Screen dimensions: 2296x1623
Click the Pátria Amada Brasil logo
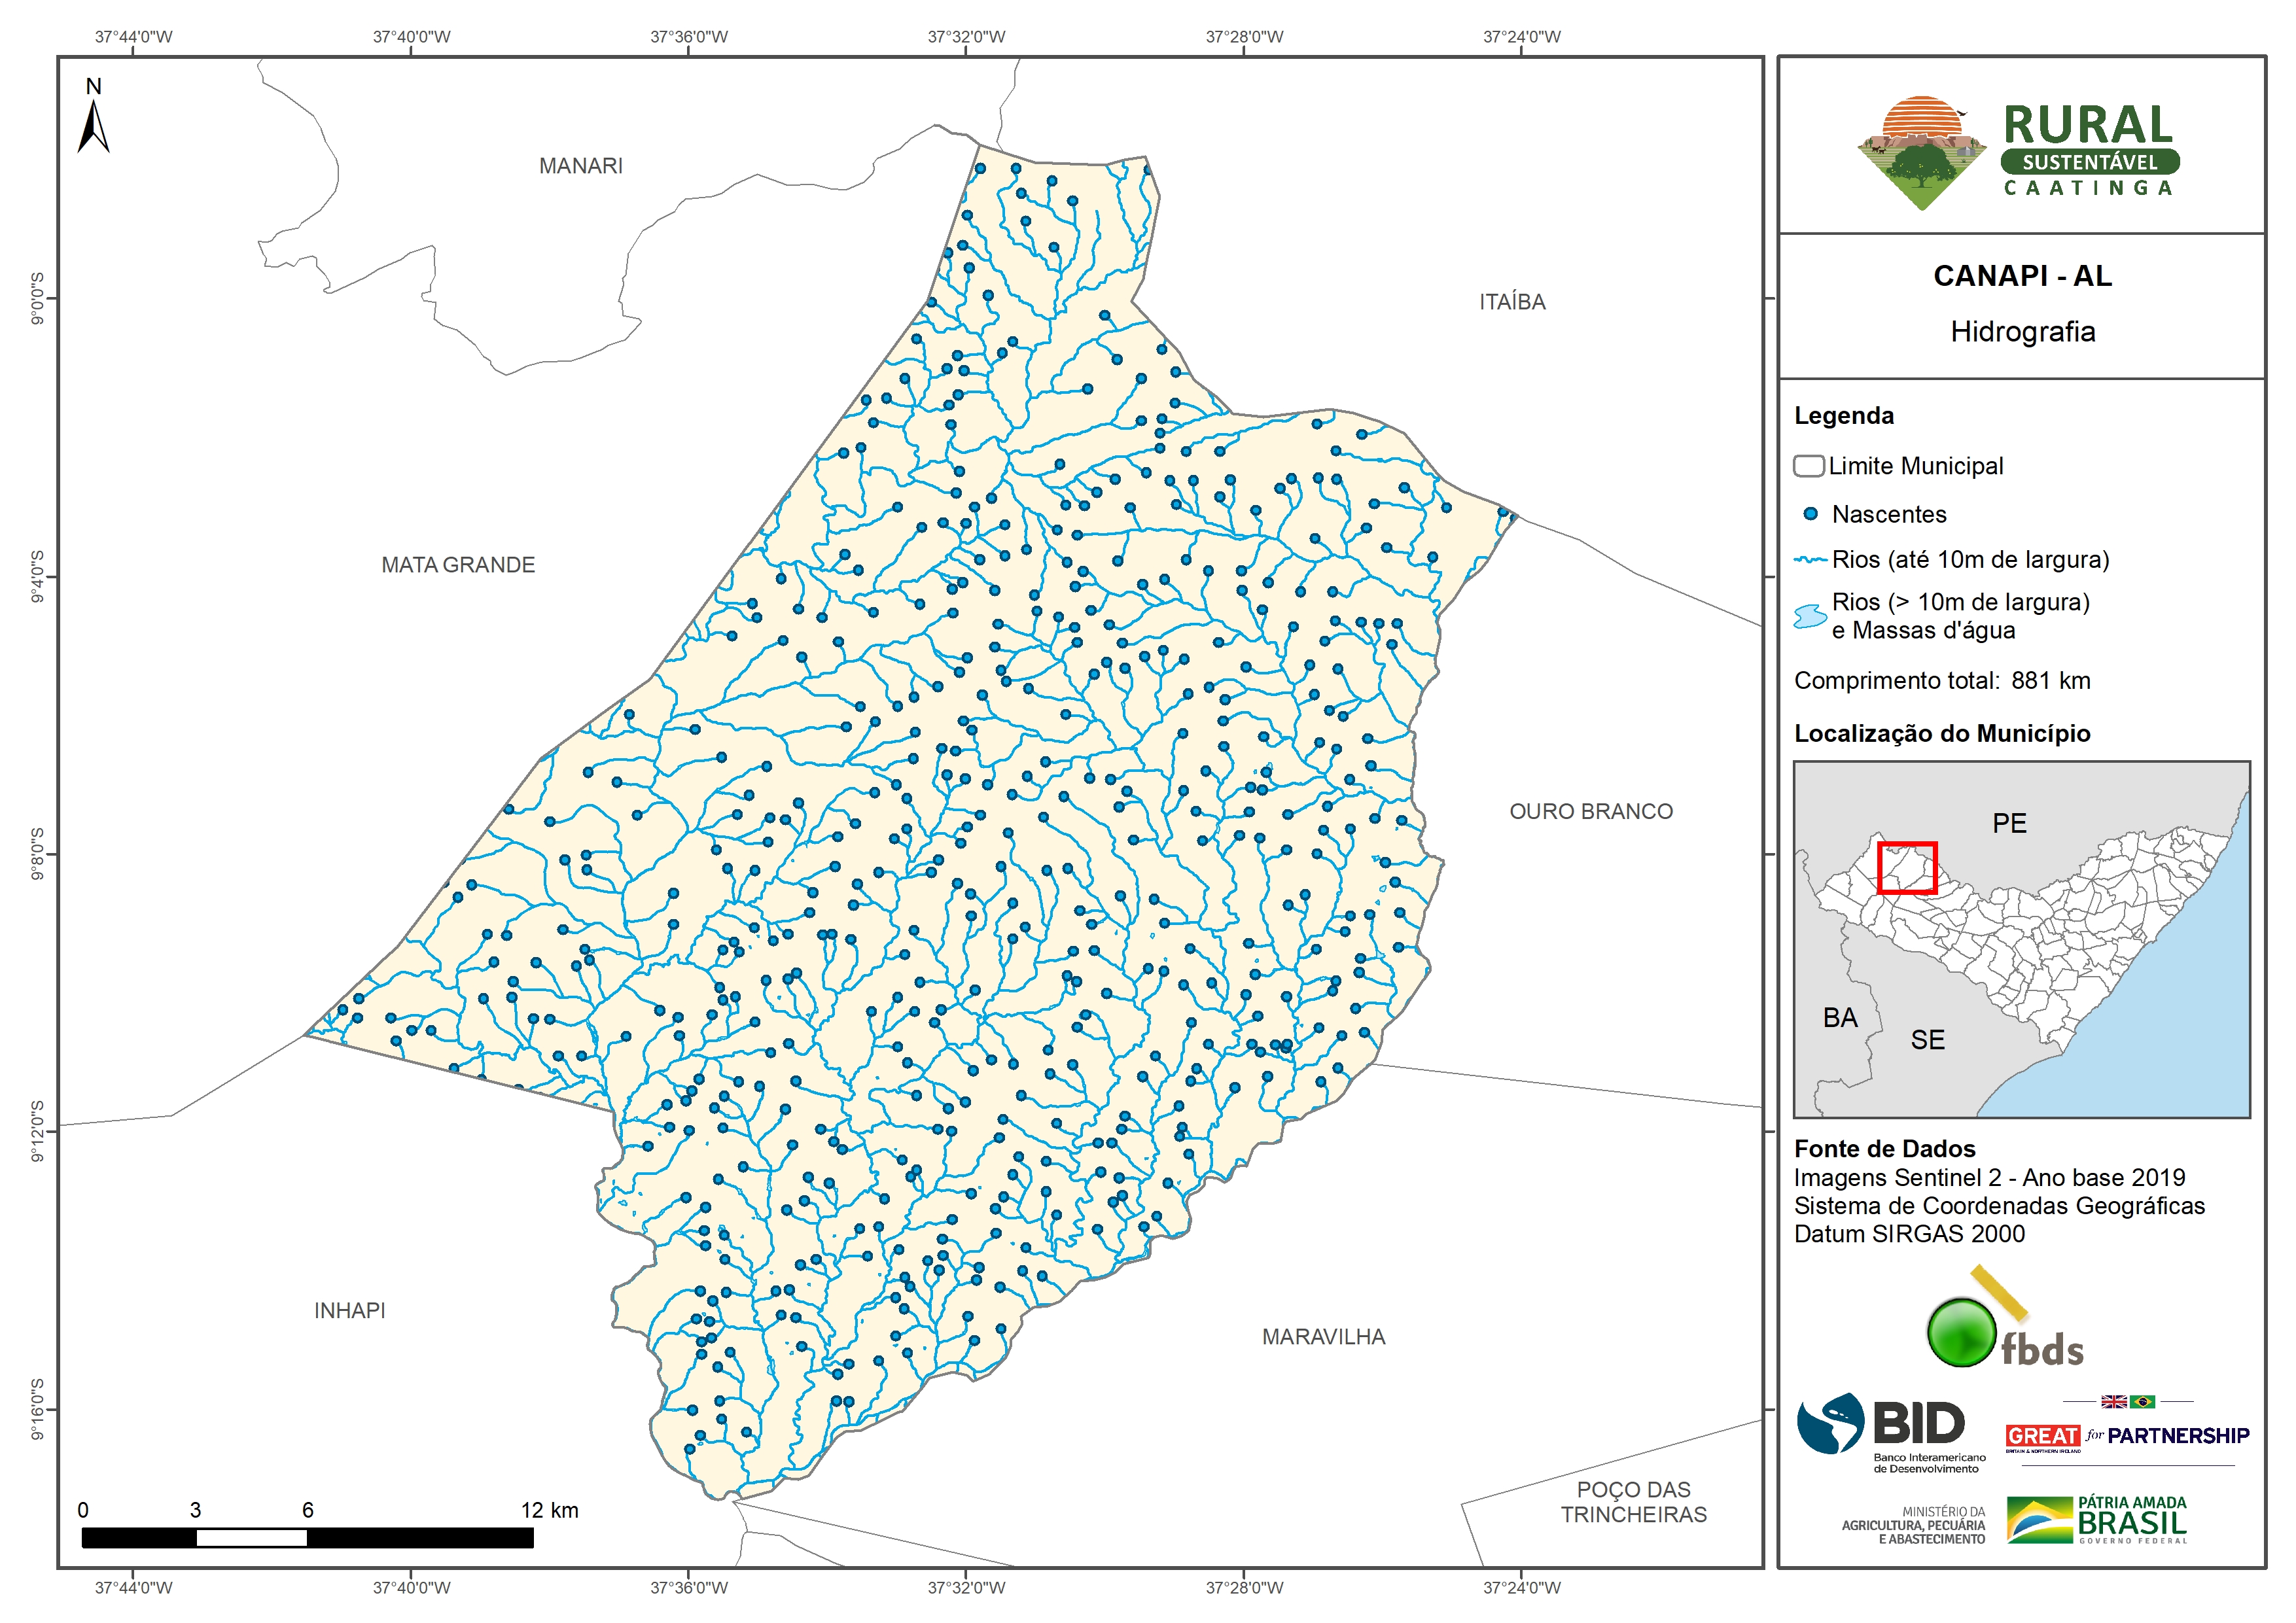(x=2096, y=1520)
